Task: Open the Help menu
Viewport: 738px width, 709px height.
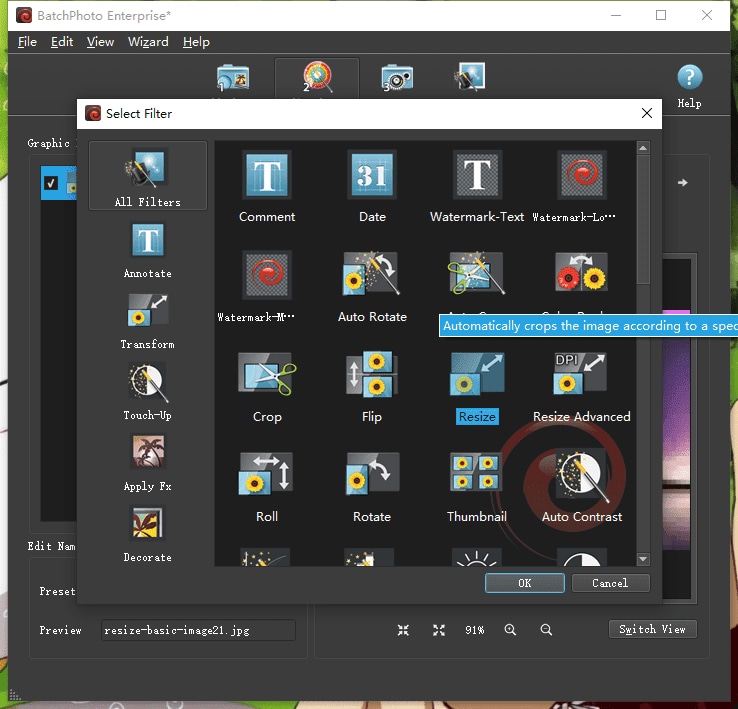Action: 196,42
